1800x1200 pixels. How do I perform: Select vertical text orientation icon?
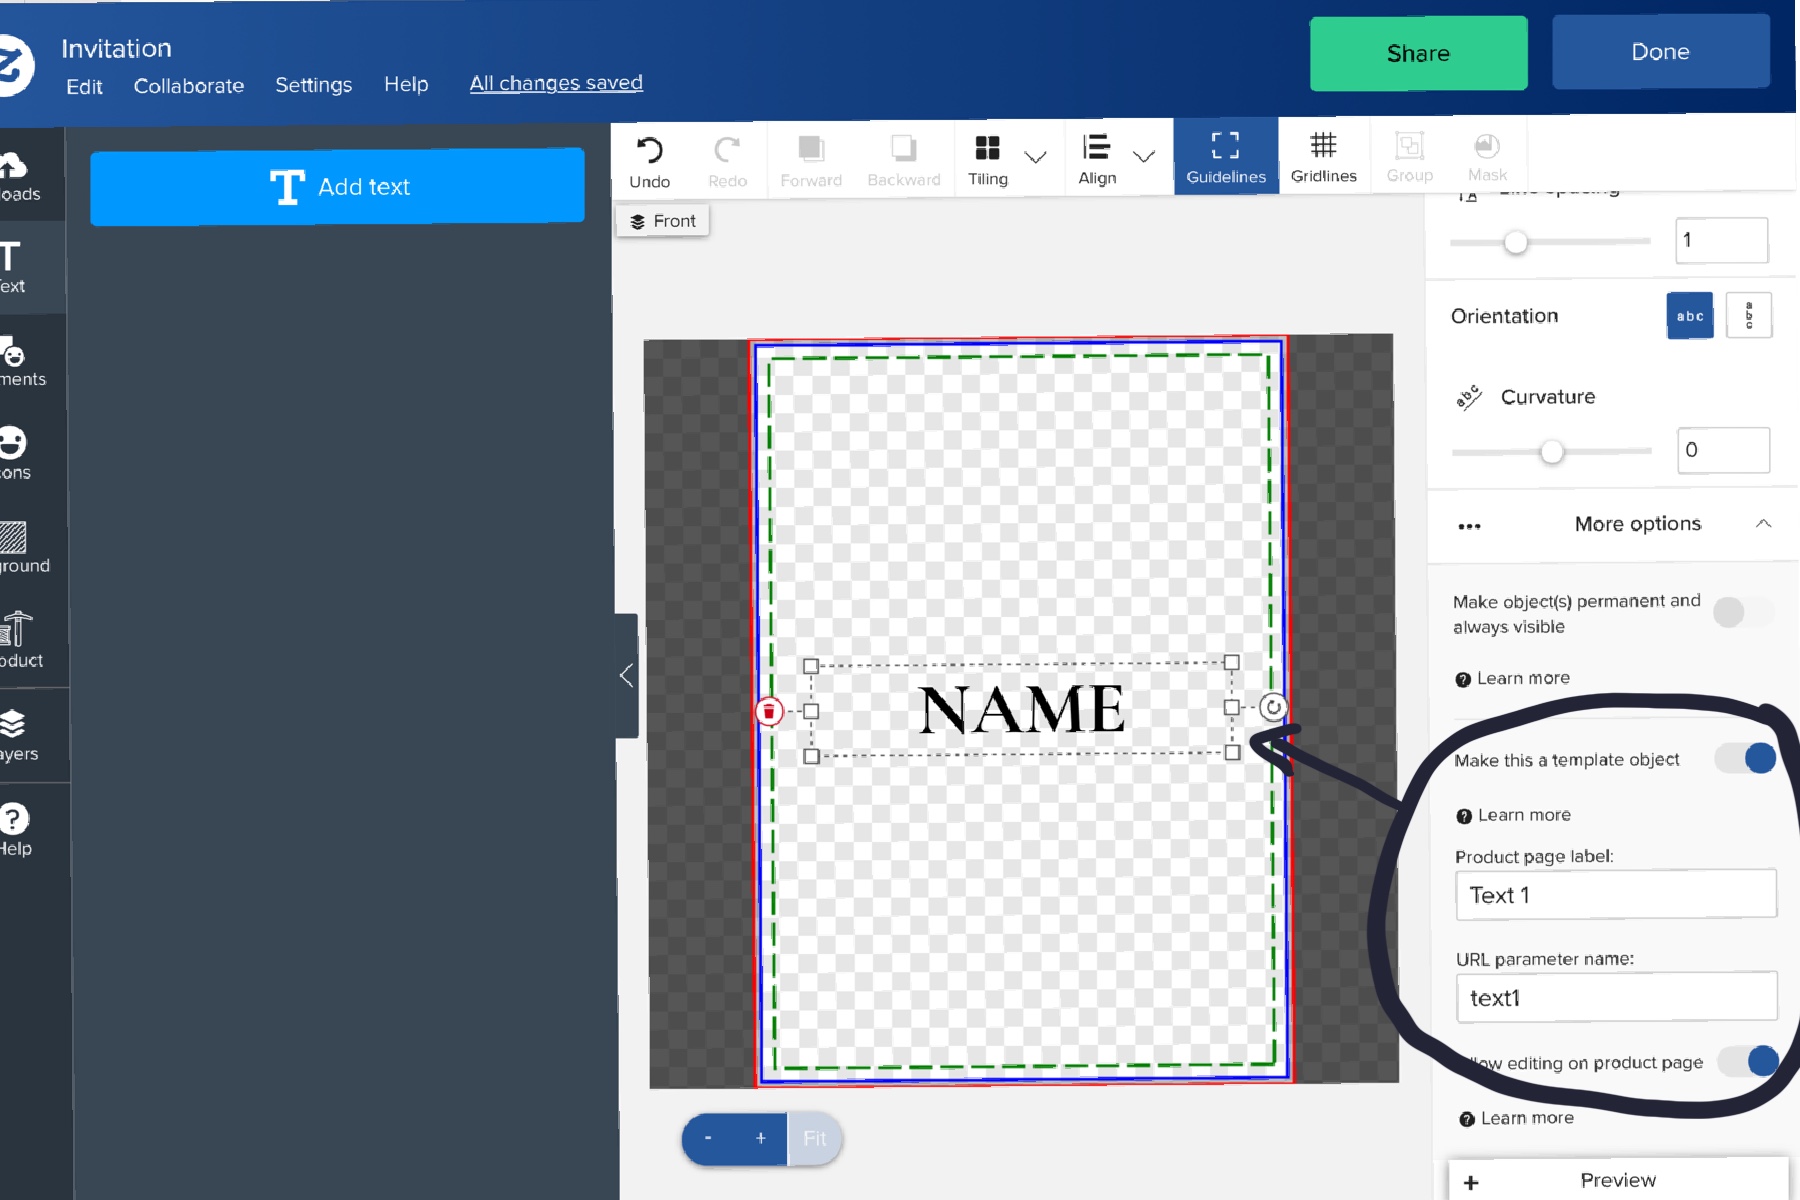[x=1749, y=316]
